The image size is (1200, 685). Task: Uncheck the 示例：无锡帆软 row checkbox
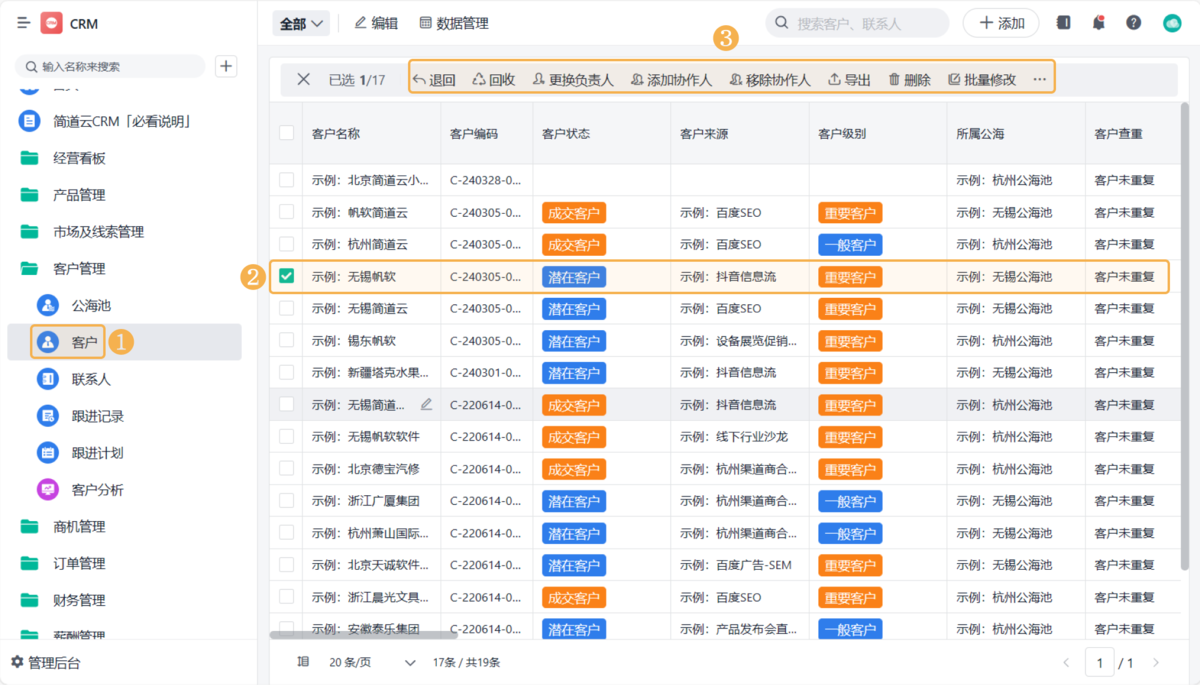[x=287, y=277]
